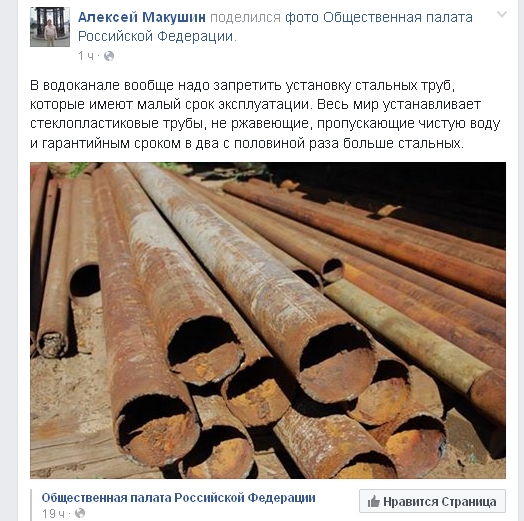
Task: Click the Алексей Макушин name link
Action: coord(142,17)
